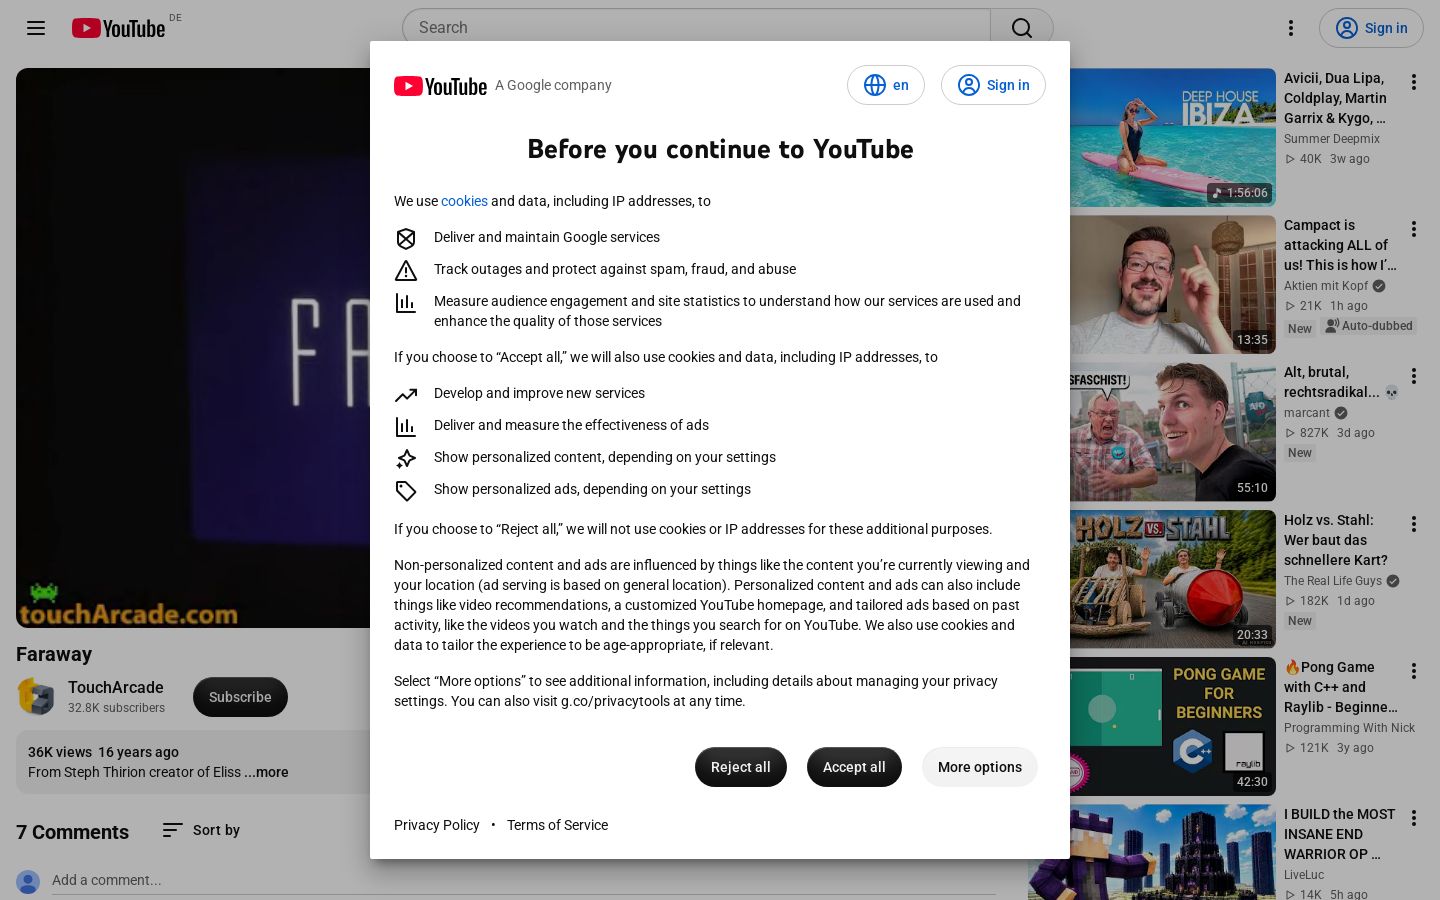1440x900 pixels.
Task: Click the TouchArcade channel name
Action: [116, 687]
